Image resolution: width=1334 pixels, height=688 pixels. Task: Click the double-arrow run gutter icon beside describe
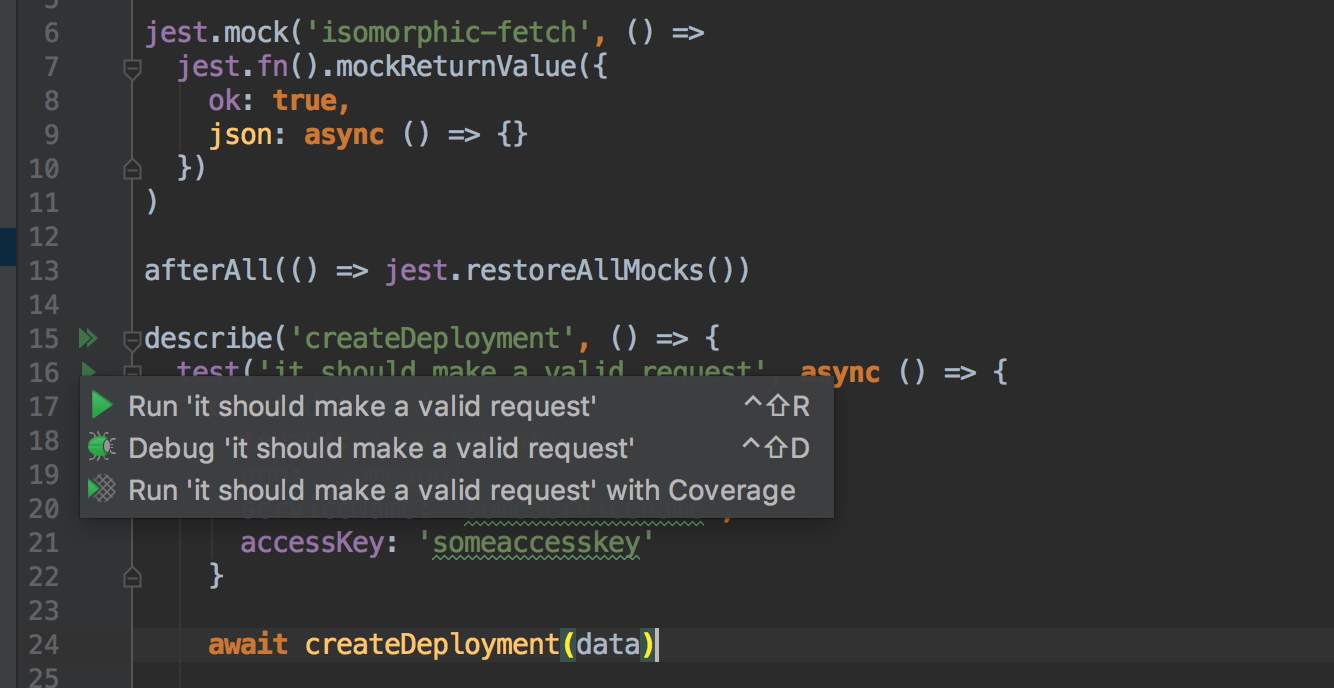click(x=88, y=339)
